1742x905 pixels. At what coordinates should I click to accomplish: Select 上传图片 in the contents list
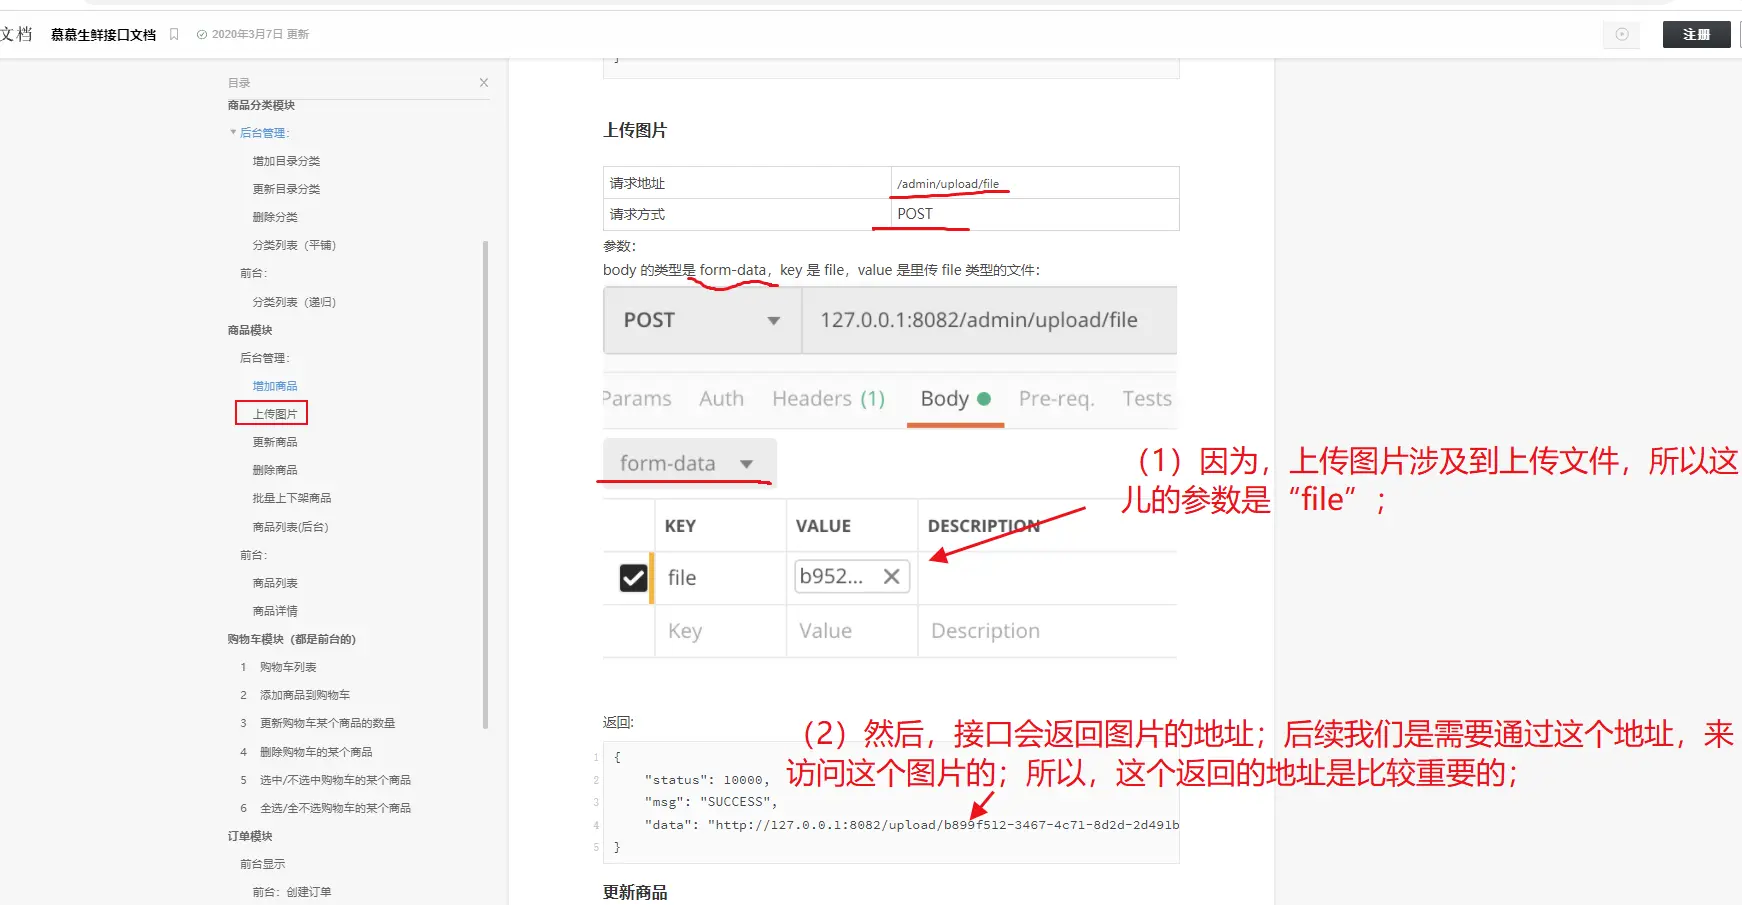pos(275,414)
